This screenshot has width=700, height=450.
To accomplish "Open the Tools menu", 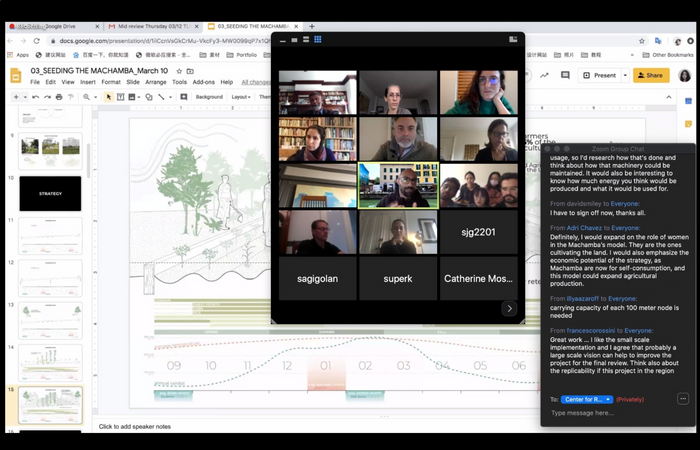I will [179, 82].
